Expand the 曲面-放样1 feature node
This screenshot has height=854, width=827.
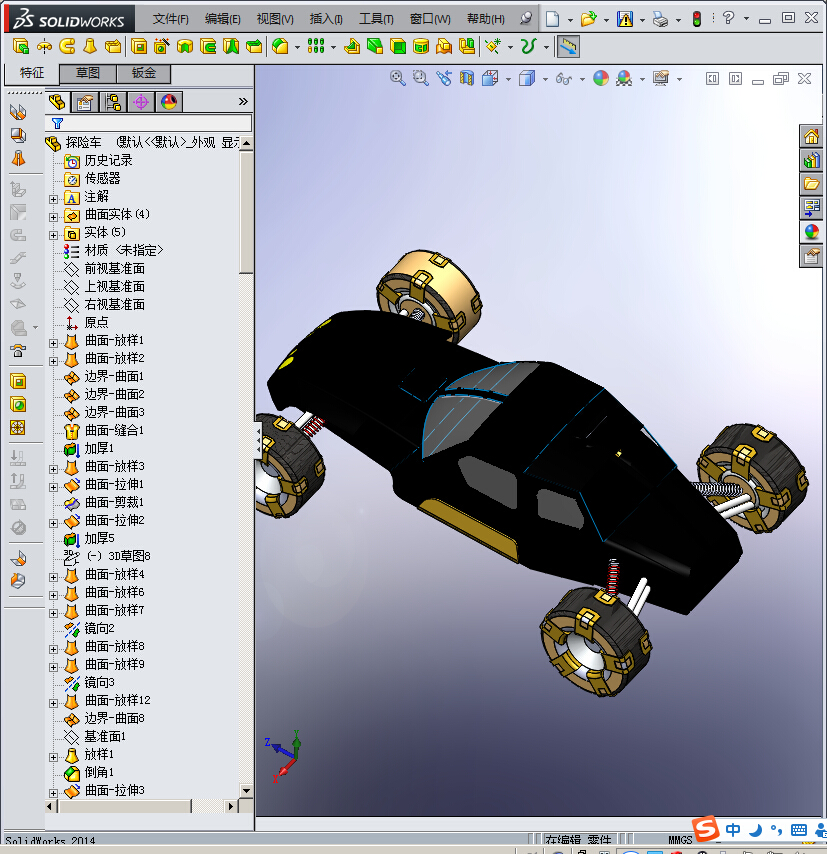[53, 343]
